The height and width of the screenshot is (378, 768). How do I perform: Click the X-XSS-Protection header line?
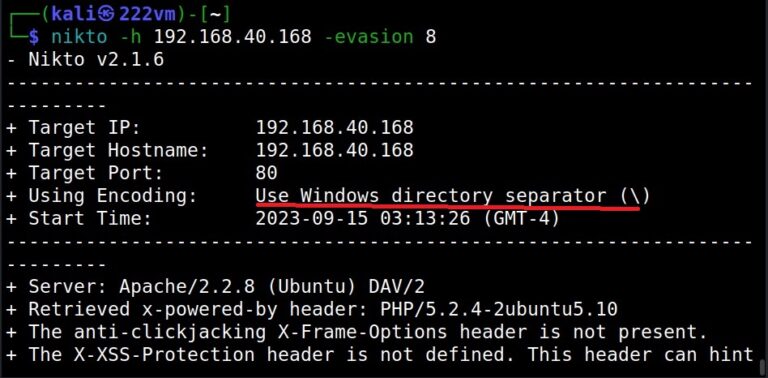click(380, 354)
